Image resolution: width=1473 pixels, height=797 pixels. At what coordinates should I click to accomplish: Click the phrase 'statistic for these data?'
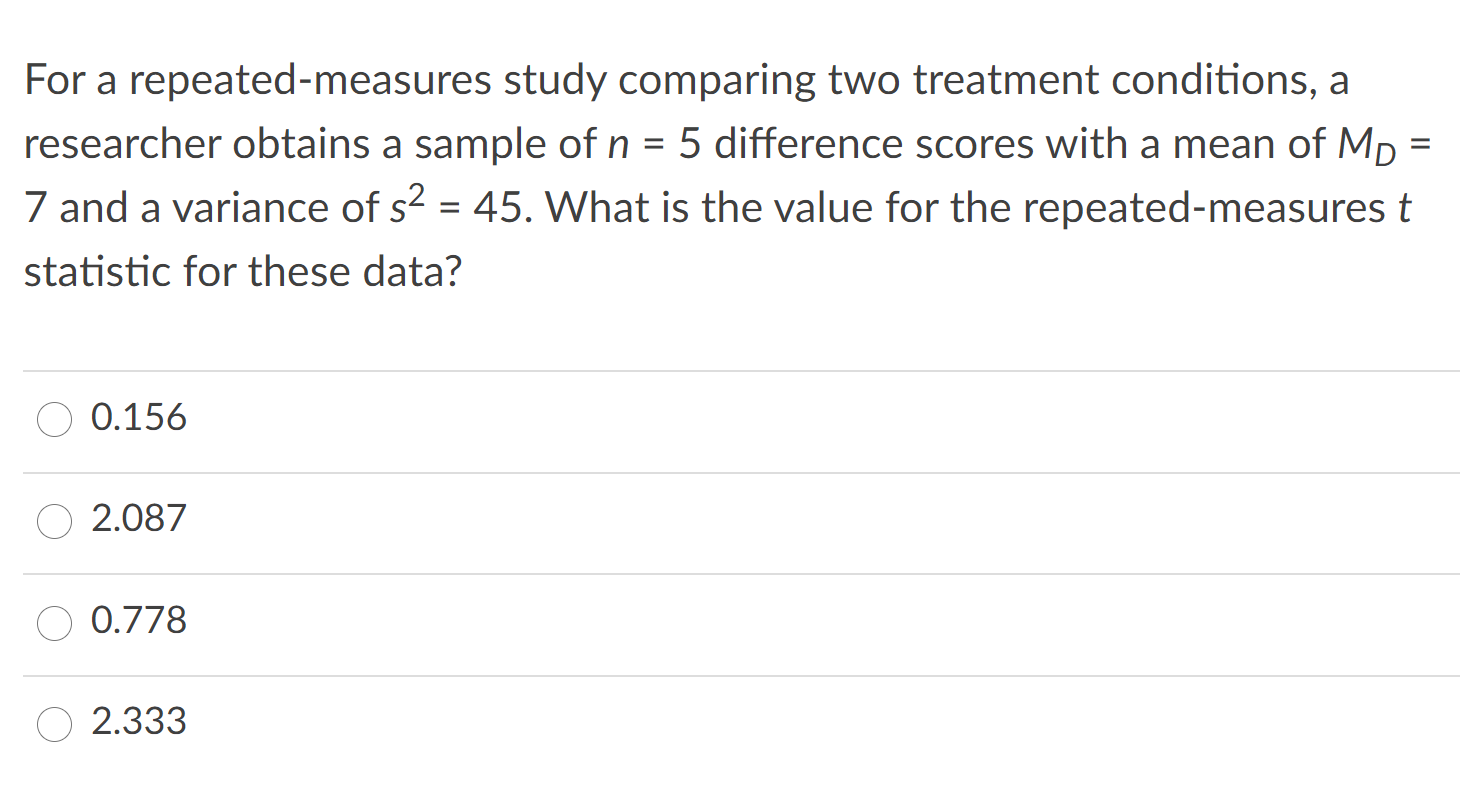242,272
